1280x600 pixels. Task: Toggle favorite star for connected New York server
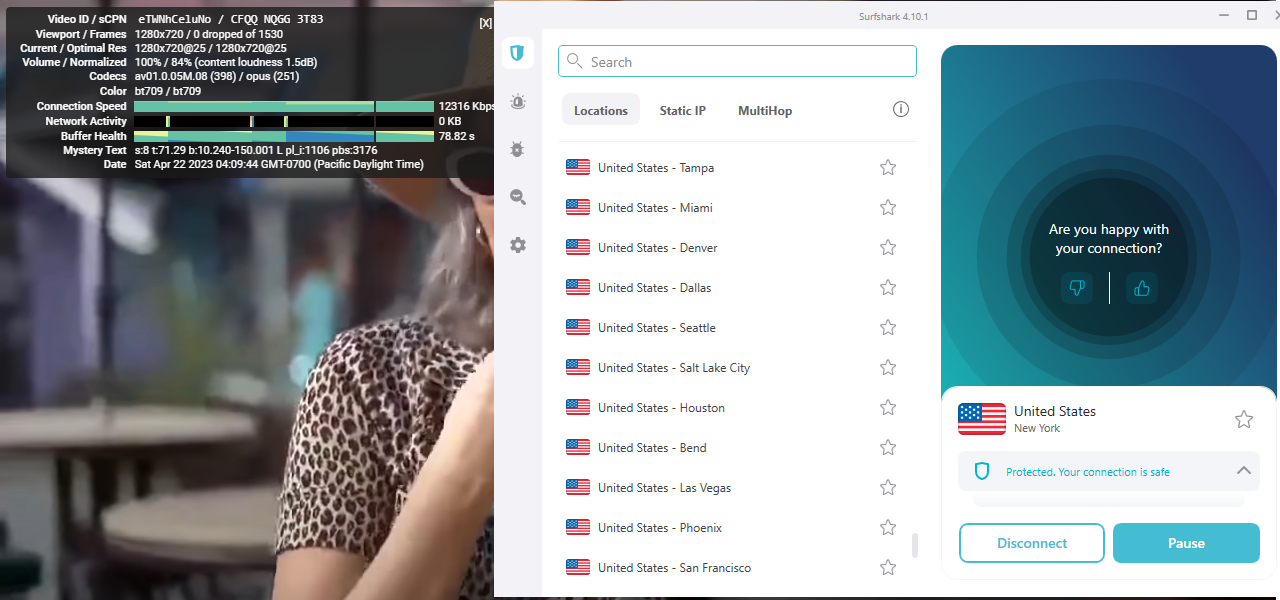pyautogui.click(x=1243, y=419)
